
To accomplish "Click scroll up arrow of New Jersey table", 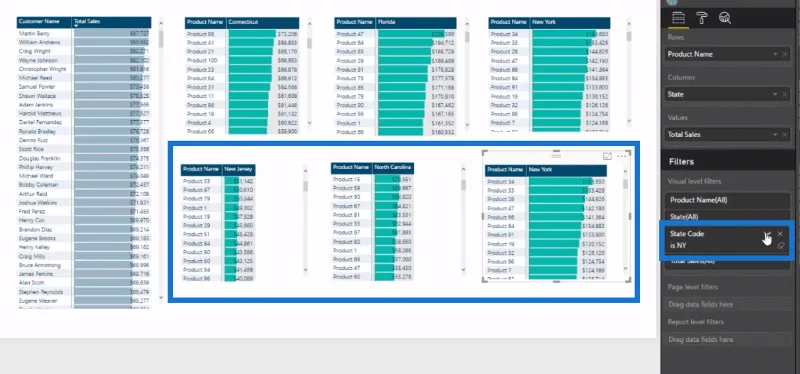I will [306, 171].
